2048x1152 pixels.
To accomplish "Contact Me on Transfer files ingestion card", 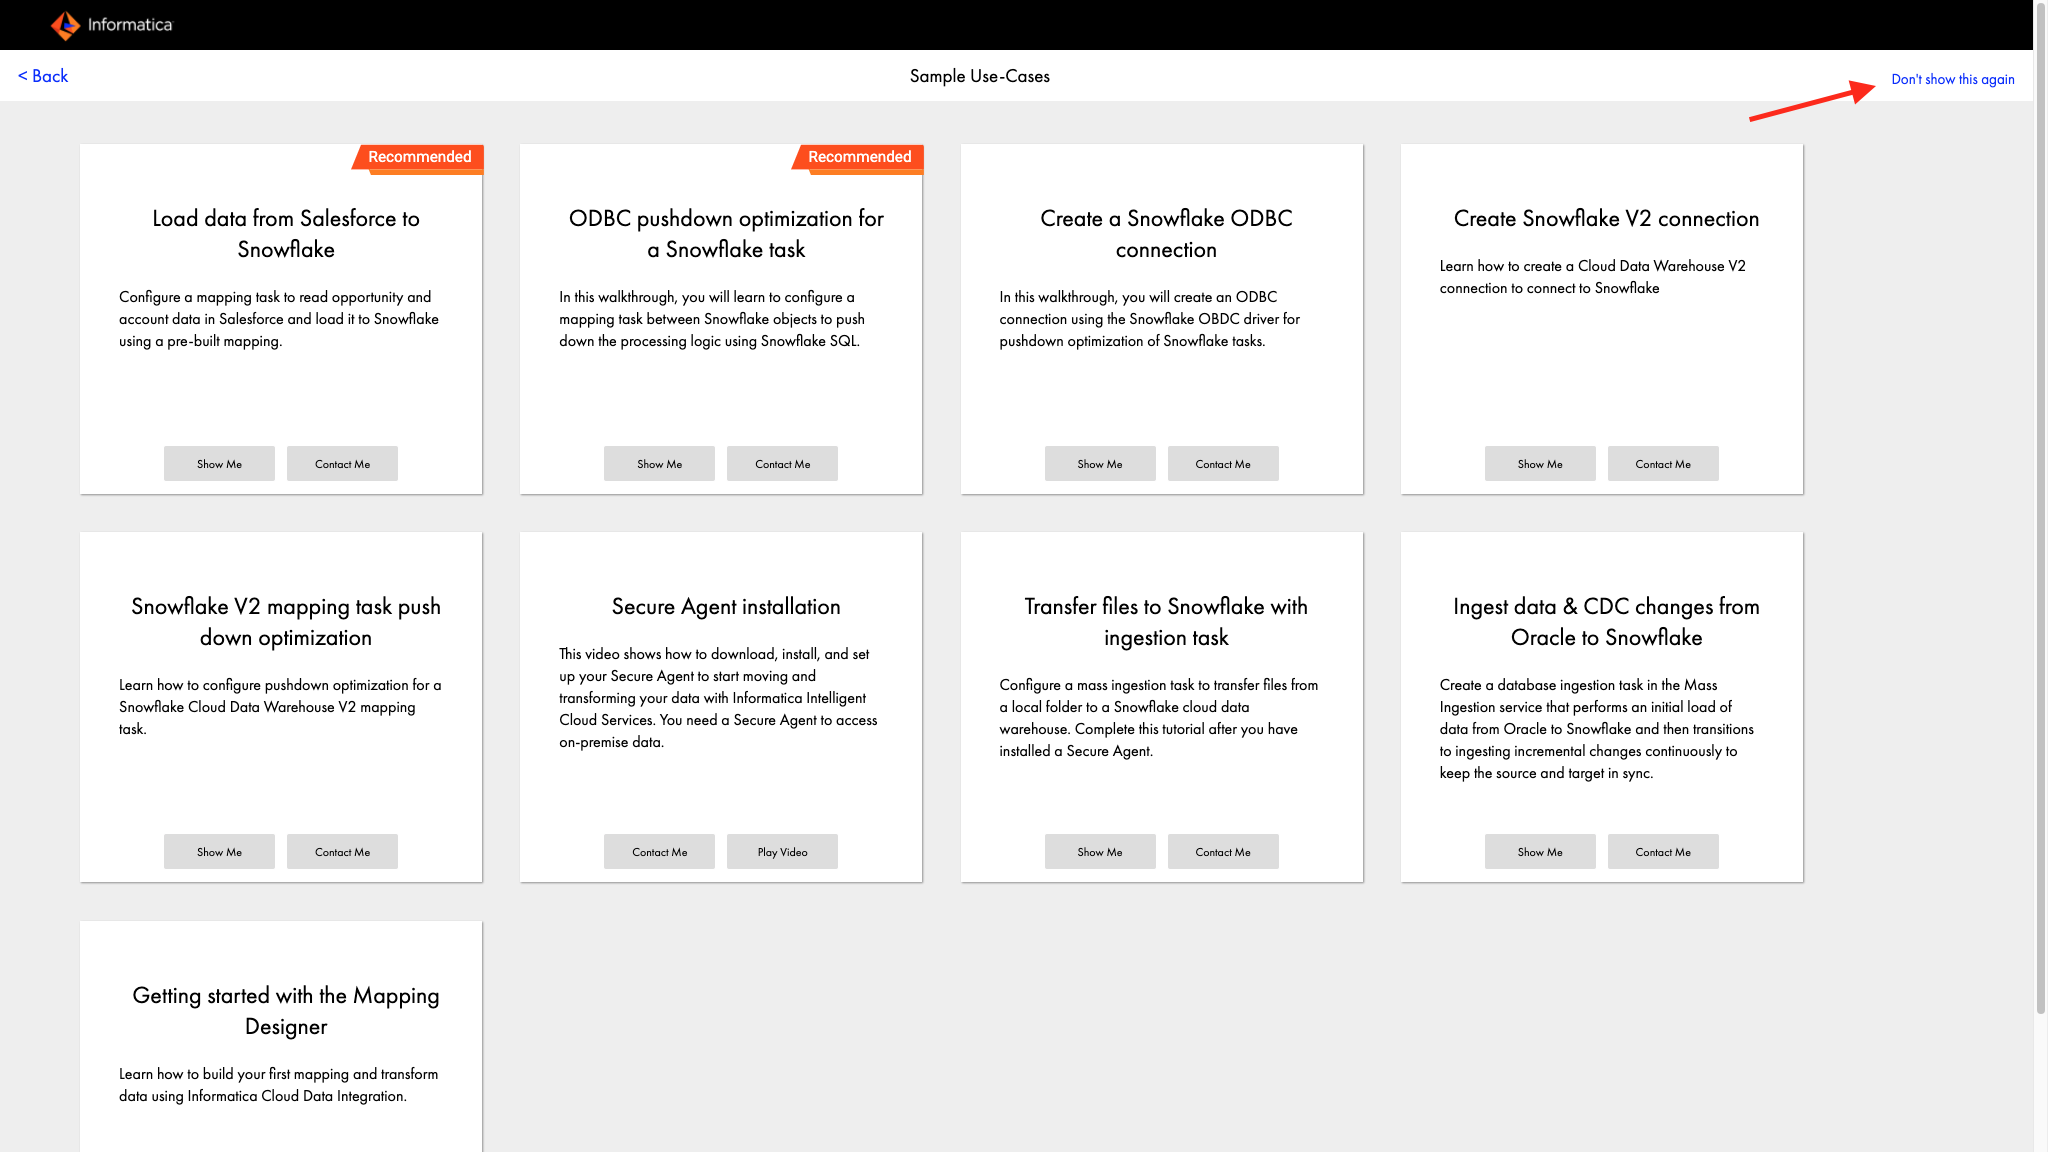I will (x=1222, y=852).
